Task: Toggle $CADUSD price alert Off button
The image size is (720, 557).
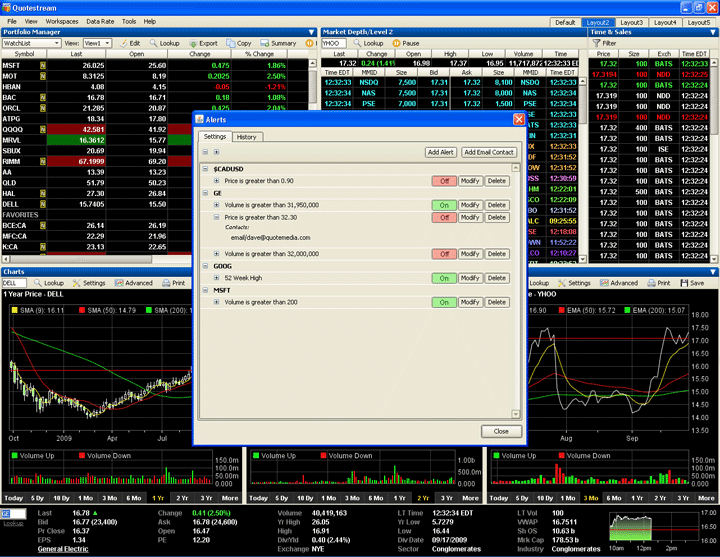Action: (x=442, y=180)
